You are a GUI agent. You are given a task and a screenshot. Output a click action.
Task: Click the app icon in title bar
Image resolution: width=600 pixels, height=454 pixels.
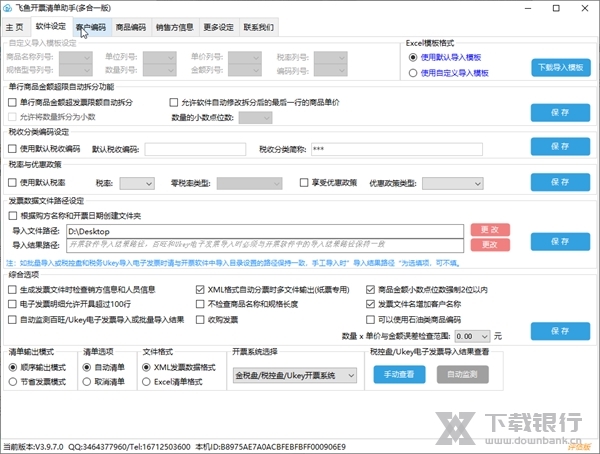pyautogui.click(x=8, y=8)
